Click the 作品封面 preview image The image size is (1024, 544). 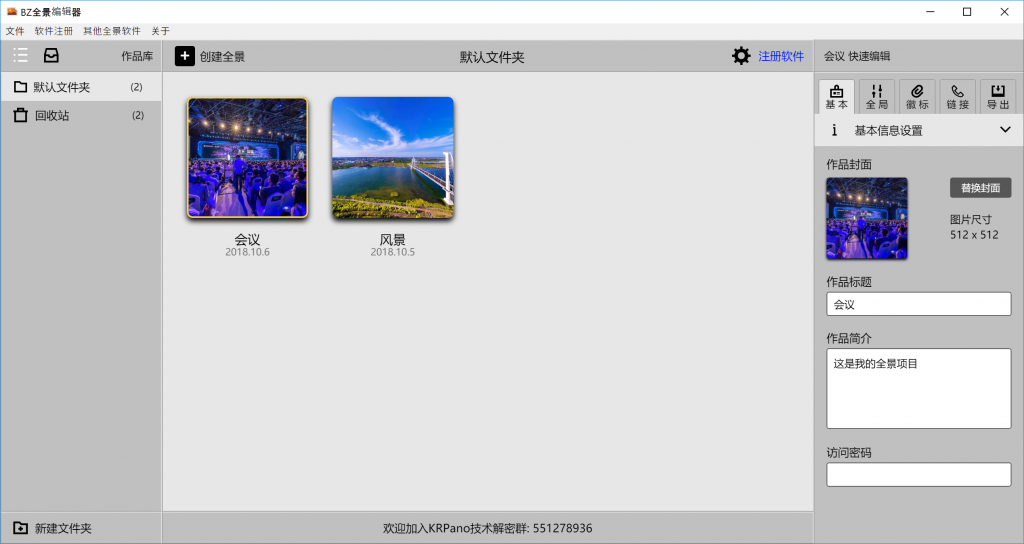[x=867, y=218]
